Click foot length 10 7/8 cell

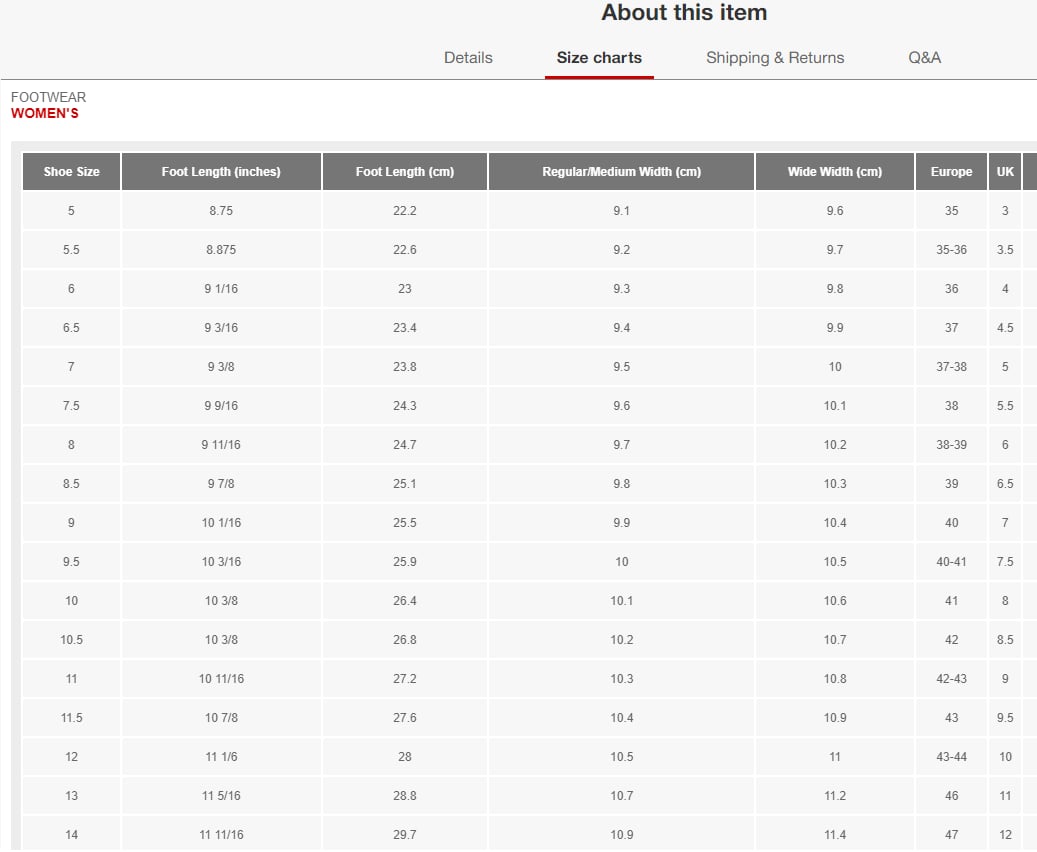click(221, 718)
